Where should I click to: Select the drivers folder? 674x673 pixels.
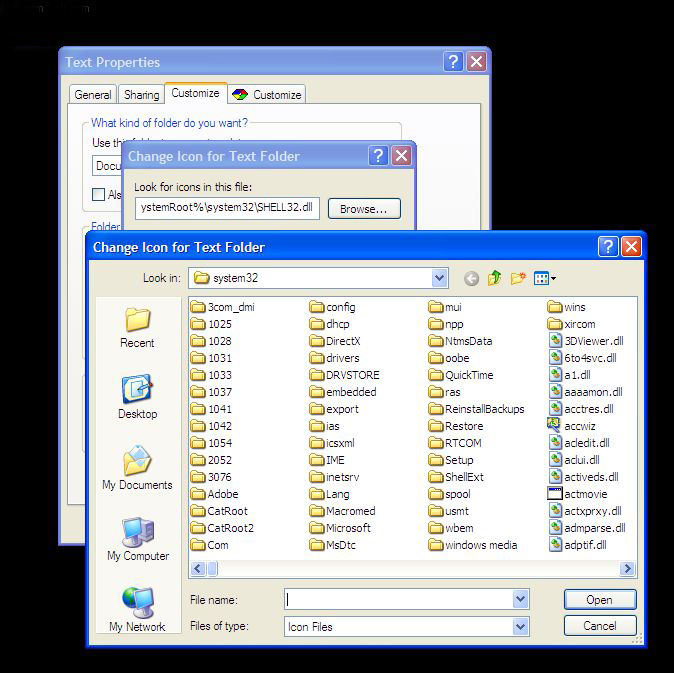[x=334, y=358]
